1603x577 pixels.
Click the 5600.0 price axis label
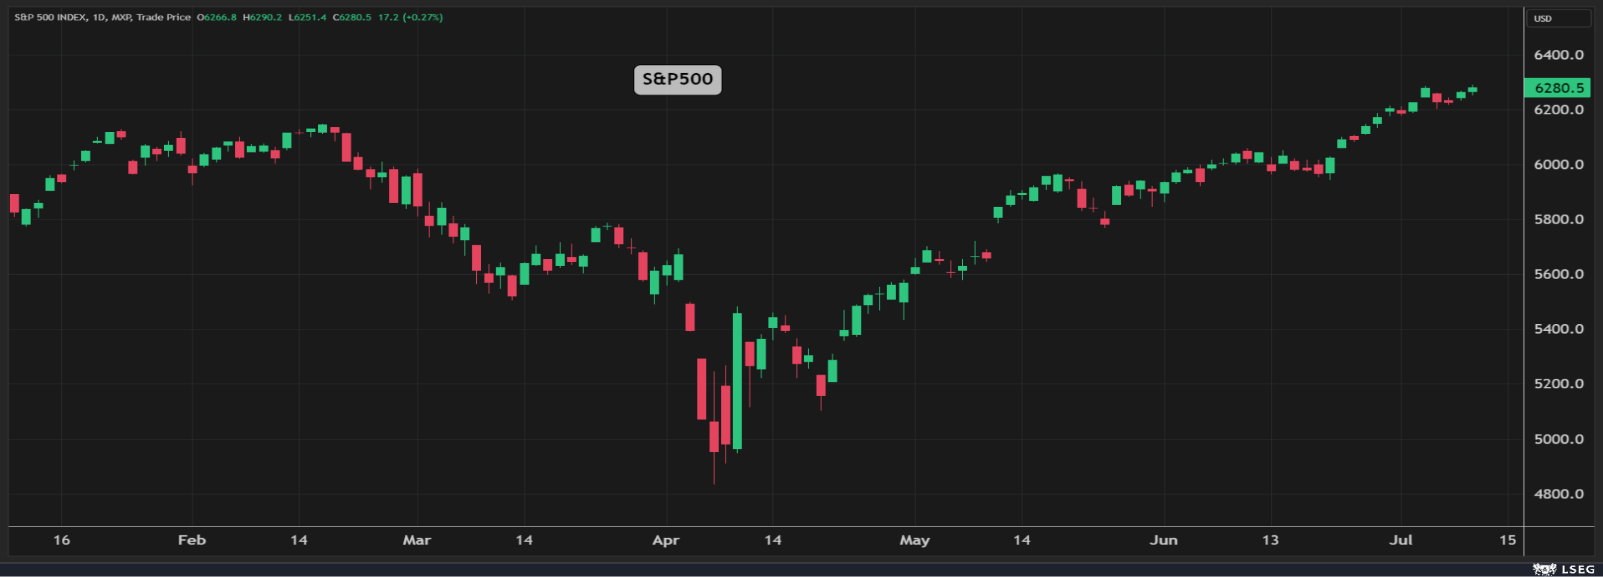coord(1559,274)
